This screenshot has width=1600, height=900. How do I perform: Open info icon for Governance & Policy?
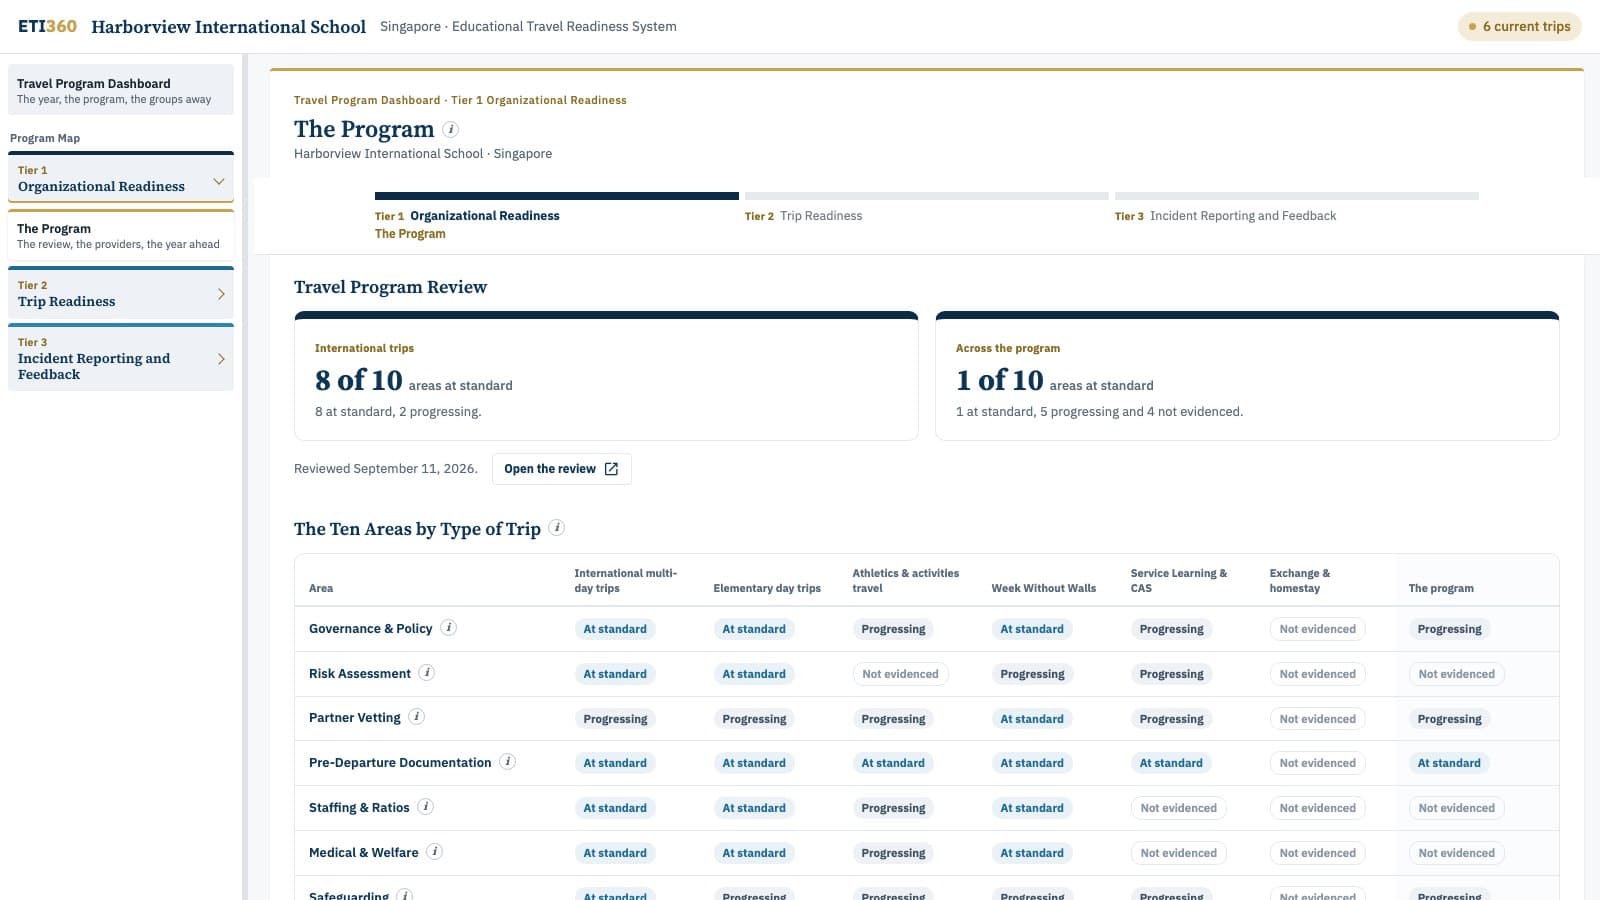[x=449, y=628]
